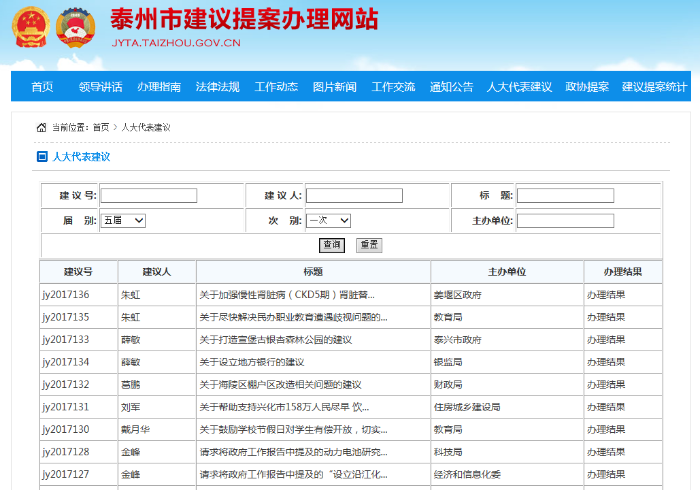Click the 主办单位 input box
This screenshot has width=700, height=490.
pyautogui.click(x=565, y=220)
